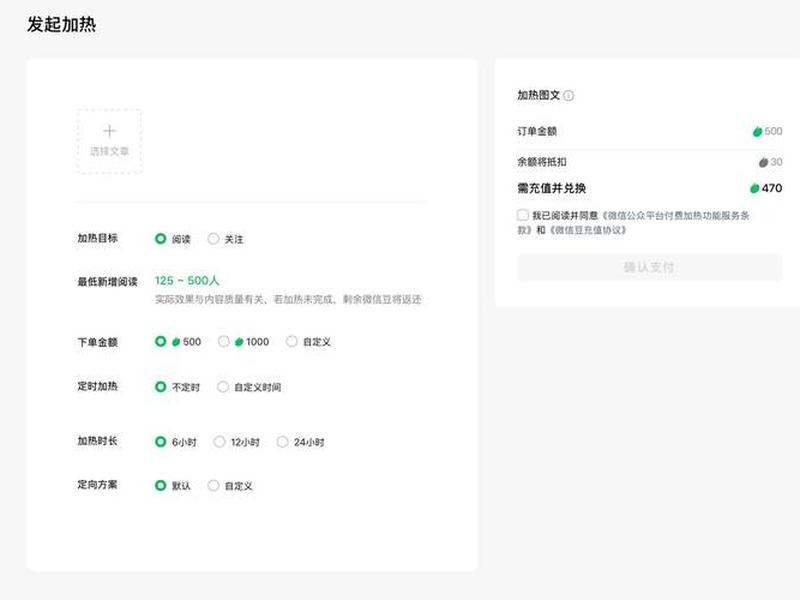This screenshot has width=800, height=600.
Task: Click the 发起加热 page title
Action: (61, 24)
